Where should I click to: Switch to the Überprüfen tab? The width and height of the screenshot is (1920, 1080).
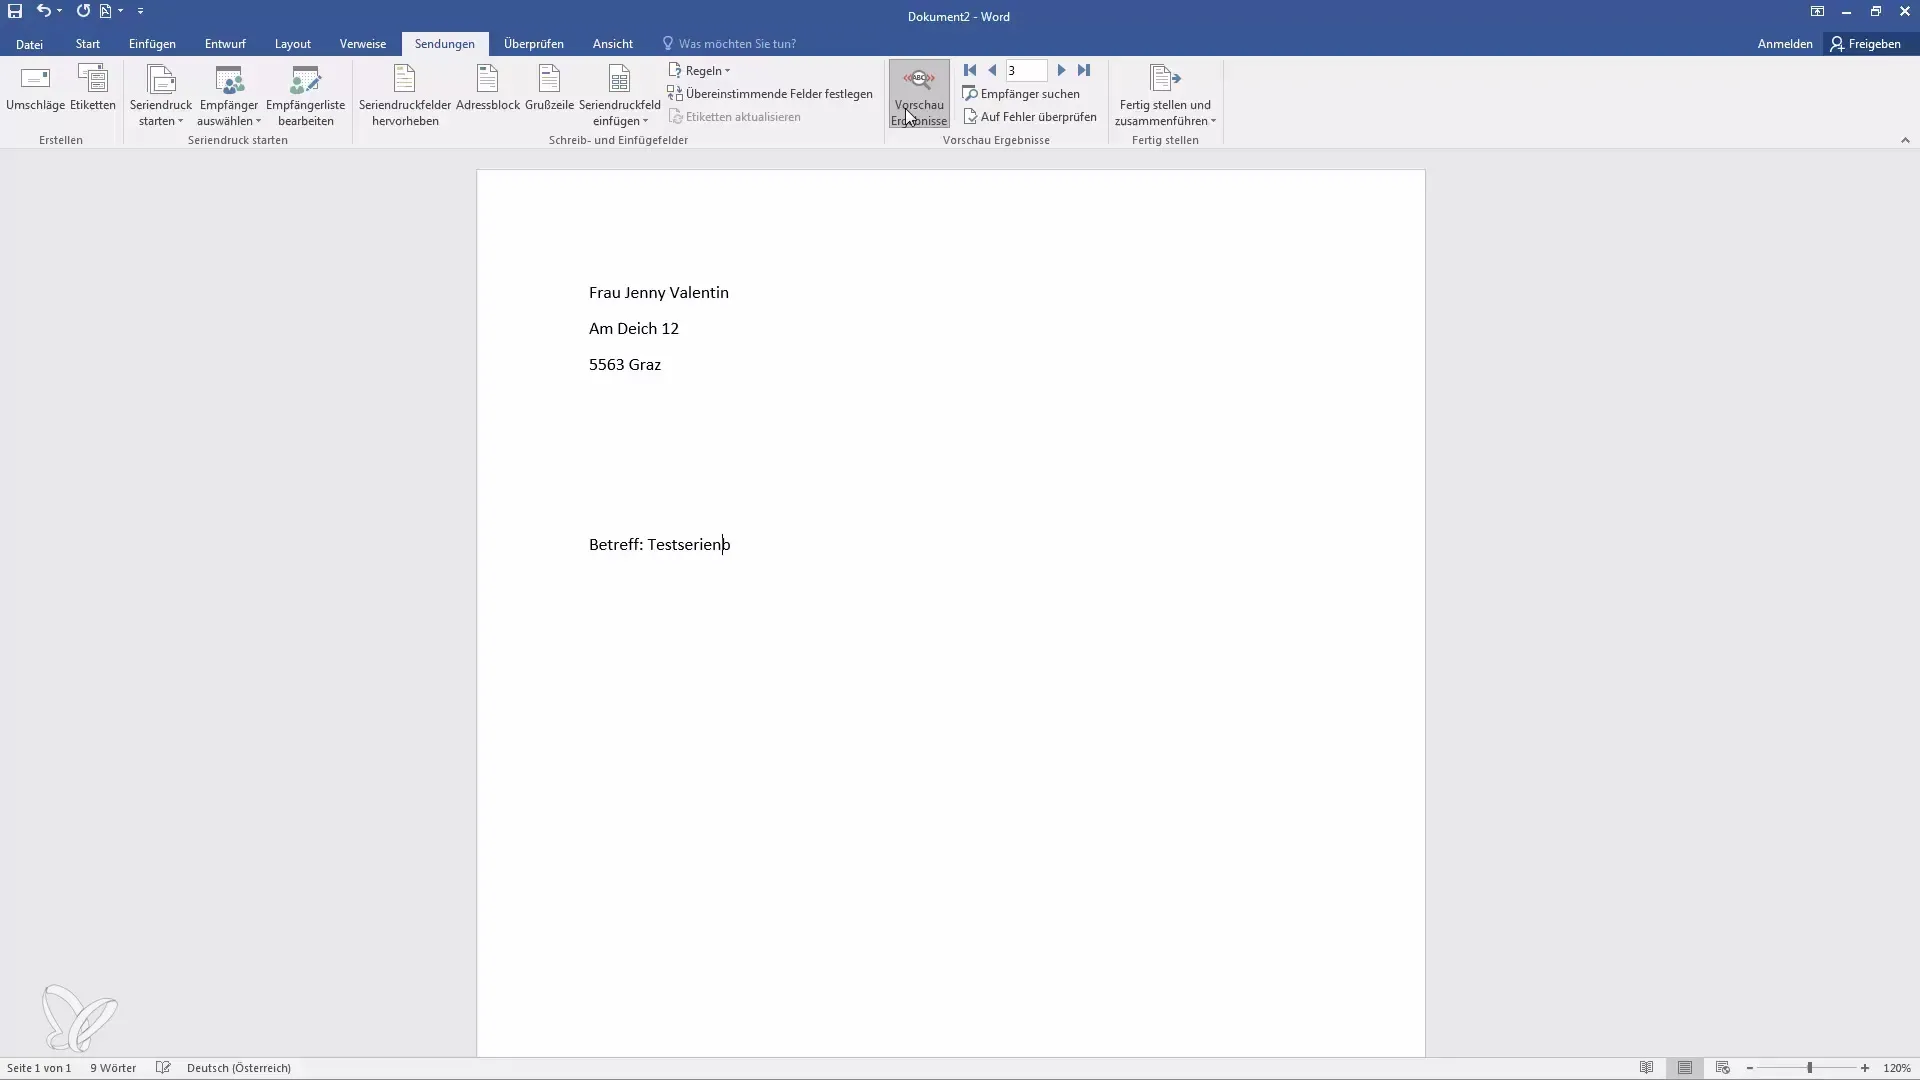533,44
